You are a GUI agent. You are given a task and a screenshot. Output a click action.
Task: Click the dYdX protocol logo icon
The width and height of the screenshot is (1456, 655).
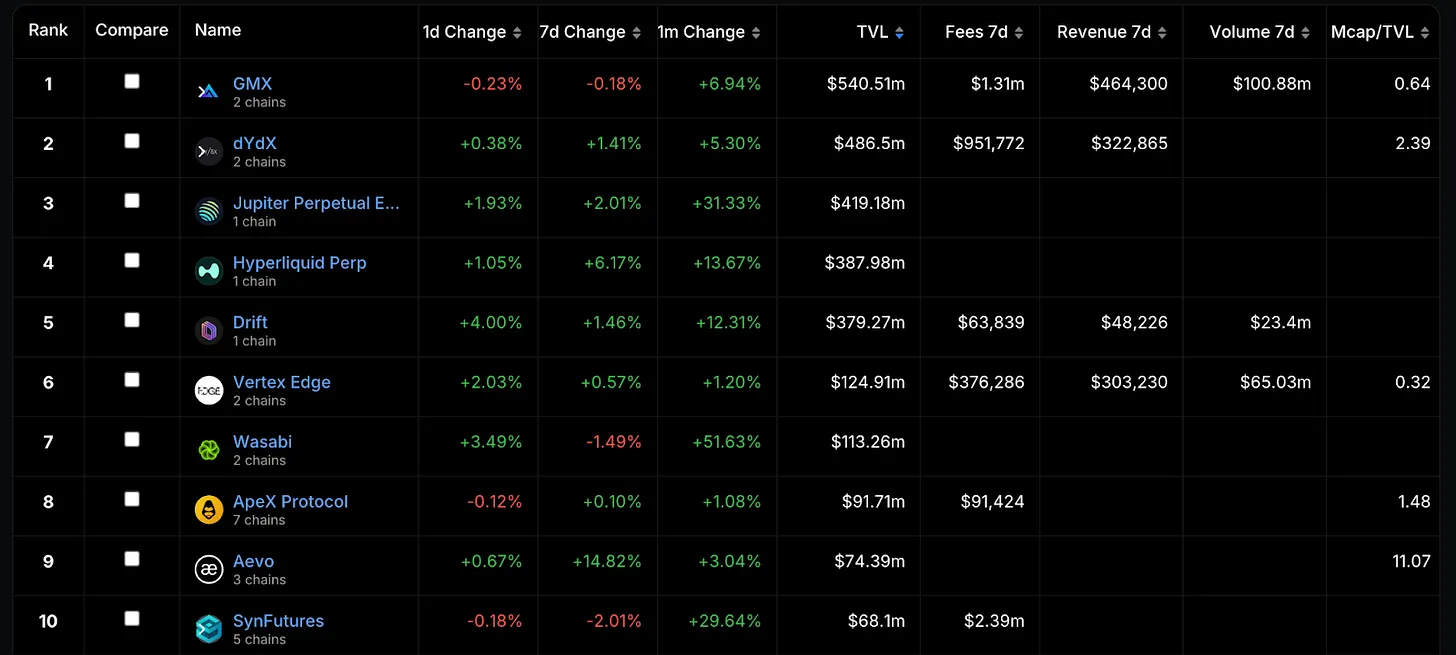point(208,152)
